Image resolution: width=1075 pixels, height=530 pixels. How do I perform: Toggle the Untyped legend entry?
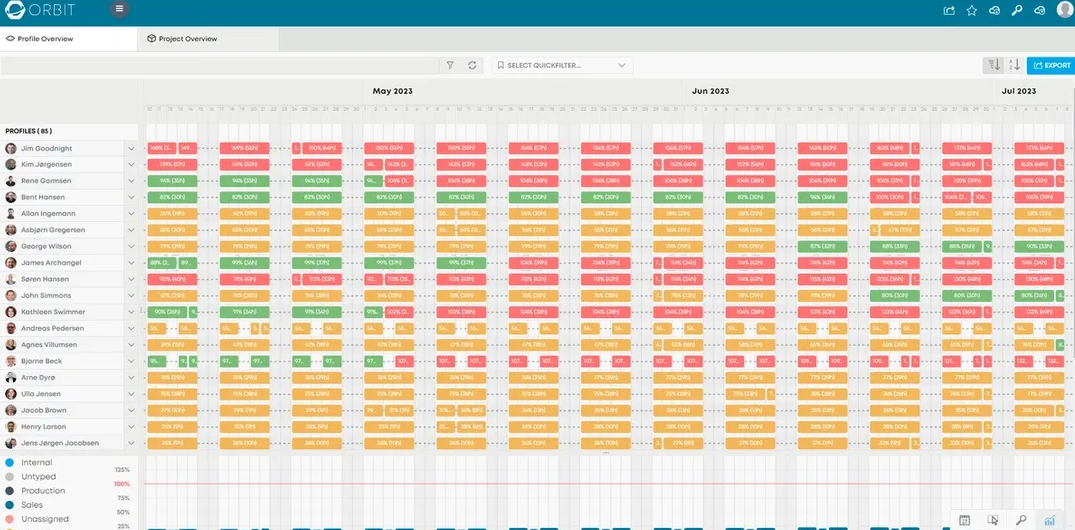click(30, 477)
